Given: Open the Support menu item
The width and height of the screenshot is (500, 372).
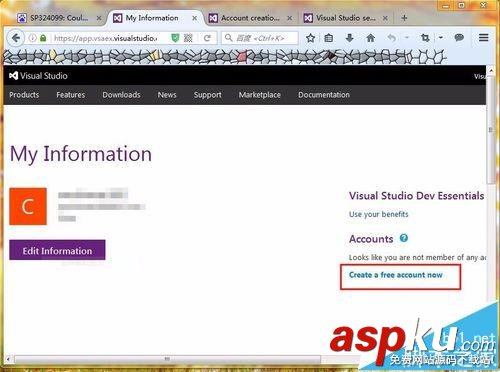Looking at the screenshot, I should 208,95.
